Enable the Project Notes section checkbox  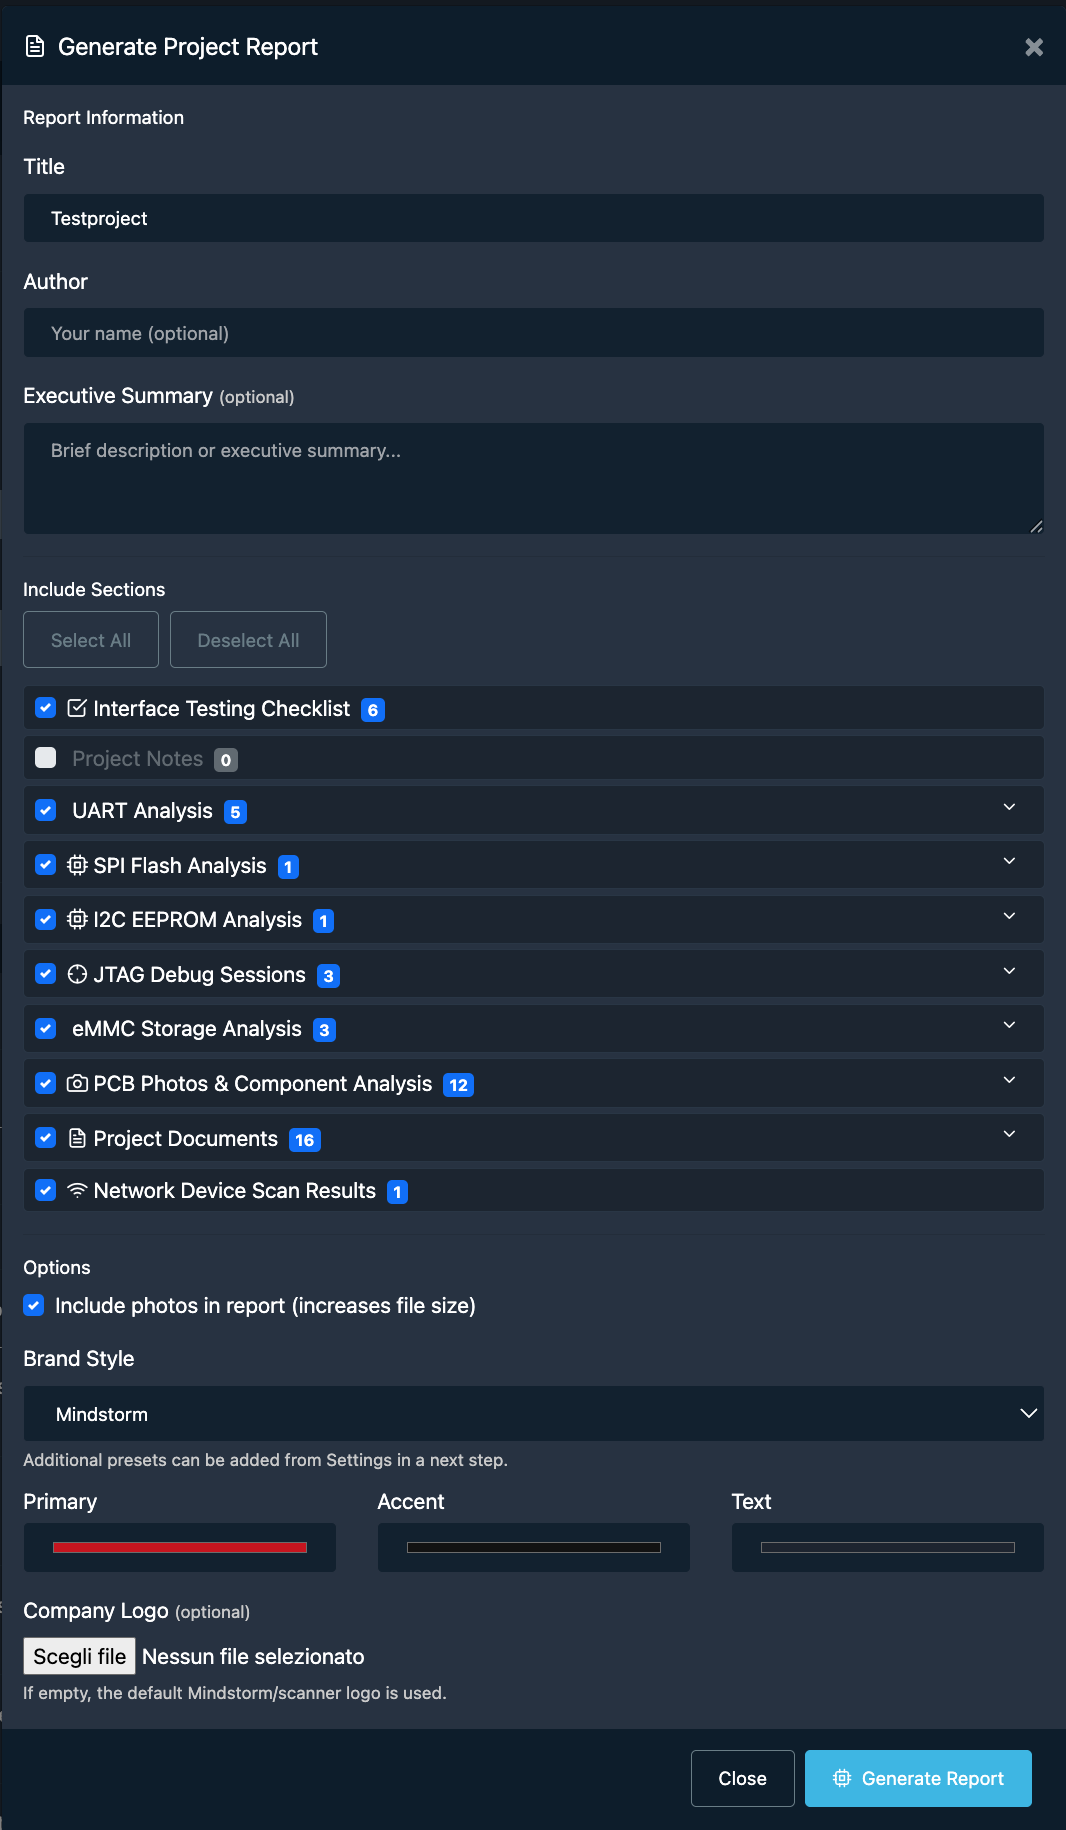[x=45, y=757]
